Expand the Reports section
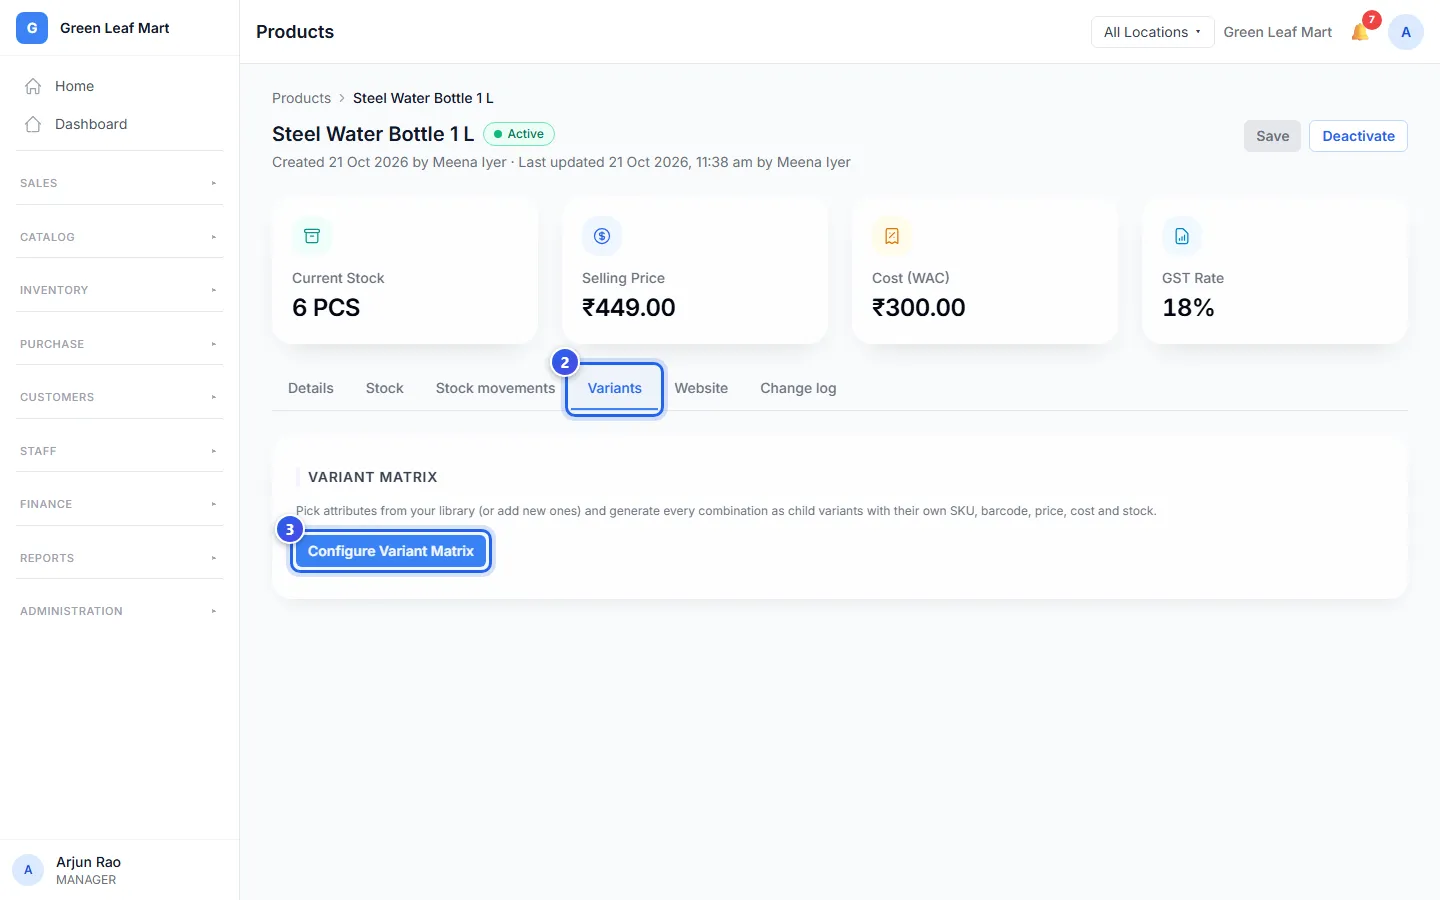 (x=119, y=558)
